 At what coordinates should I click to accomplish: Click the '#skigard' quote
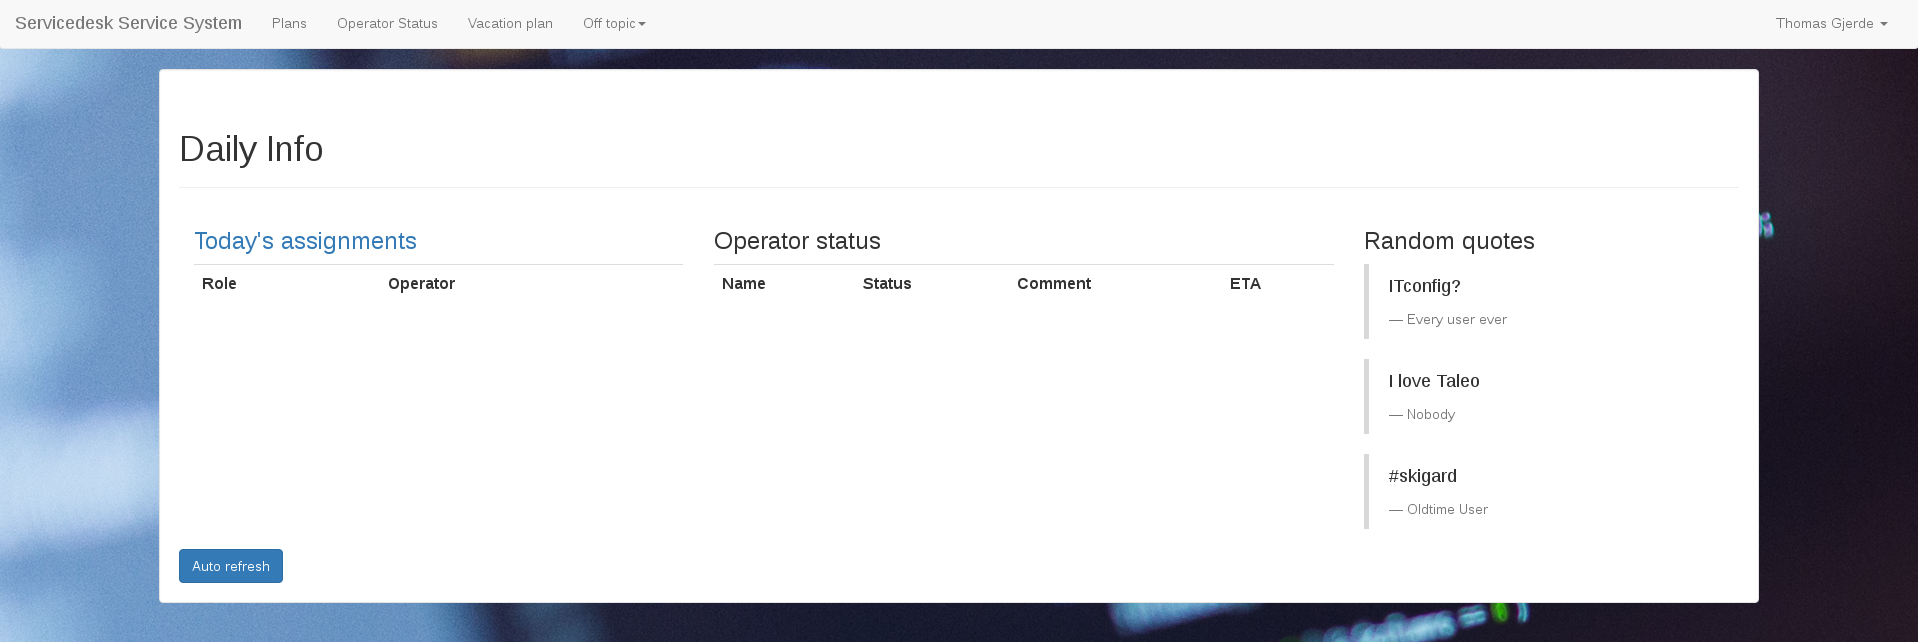pyautogui.click(x=1422, y=476)
